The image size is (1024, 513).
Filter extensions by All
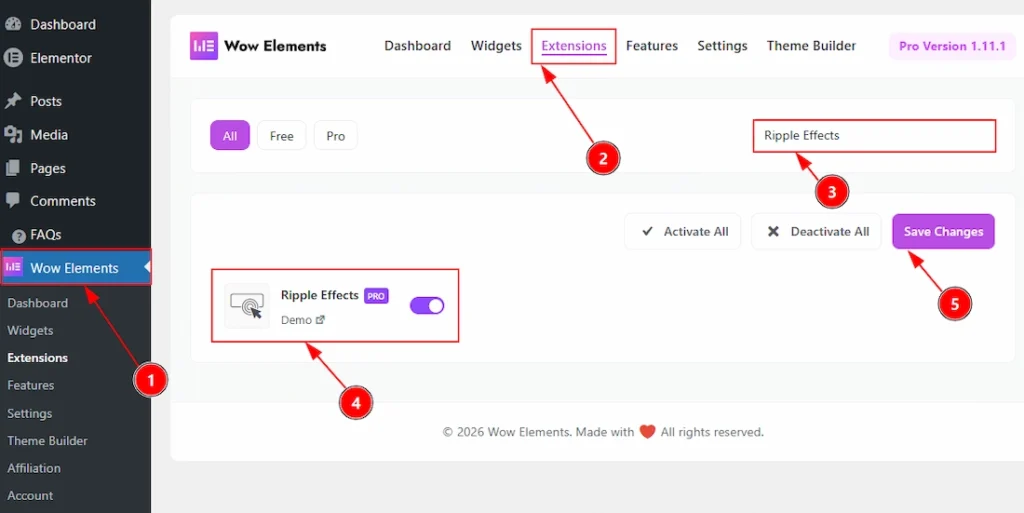(230, 136)
